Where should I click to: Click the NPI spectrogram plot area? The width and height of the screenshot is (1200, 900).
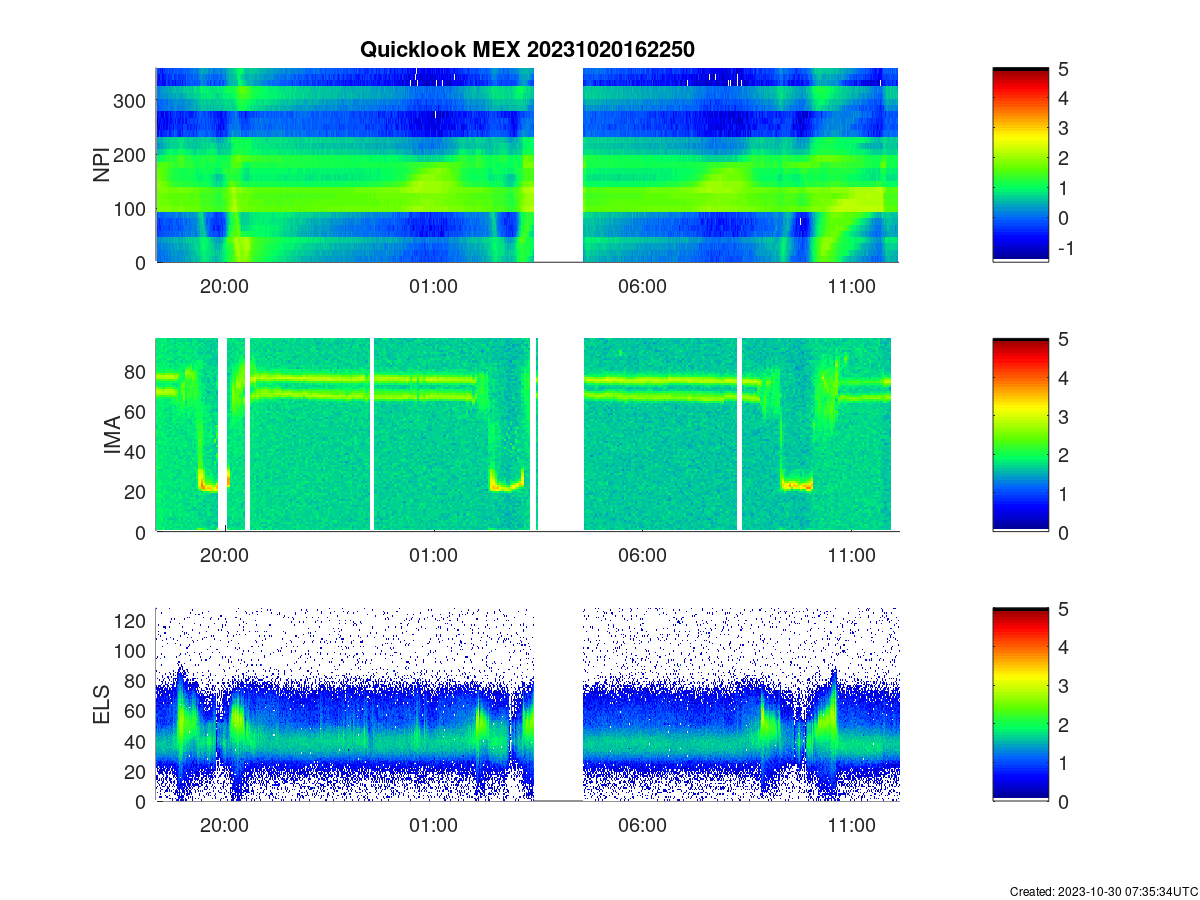[527, 165]
